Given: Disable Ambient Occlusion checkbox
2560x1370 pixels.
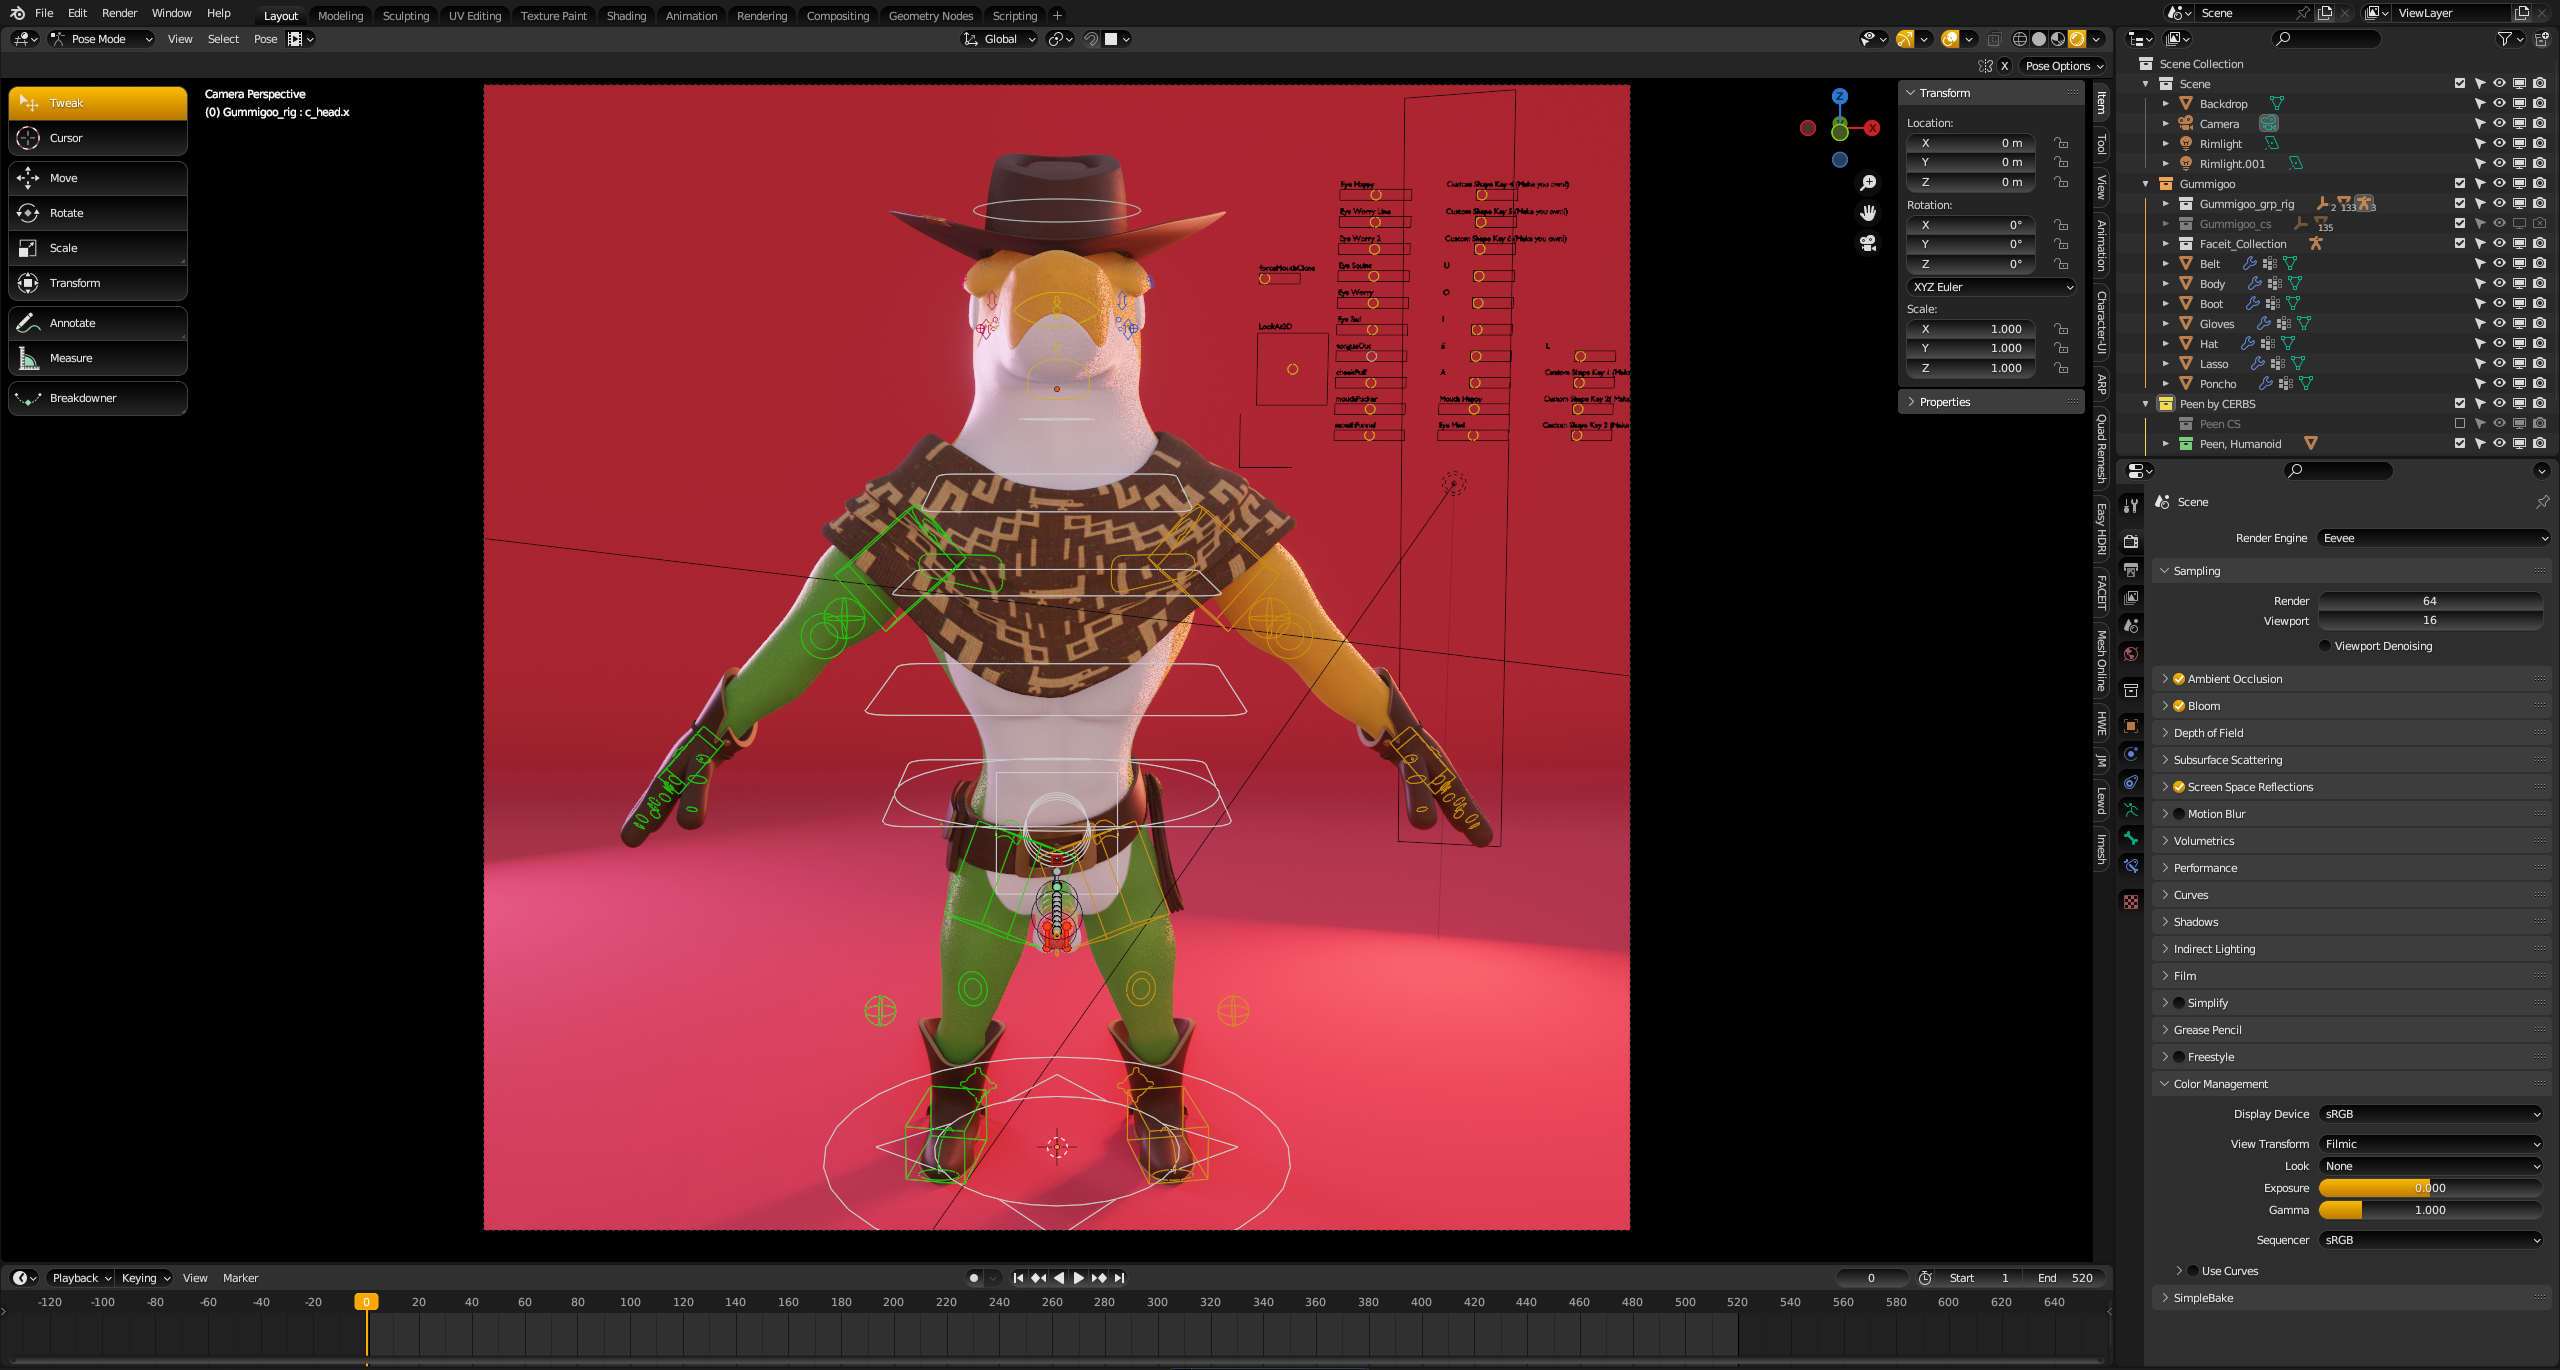Looking at the screenshot, I should 2179,679.
